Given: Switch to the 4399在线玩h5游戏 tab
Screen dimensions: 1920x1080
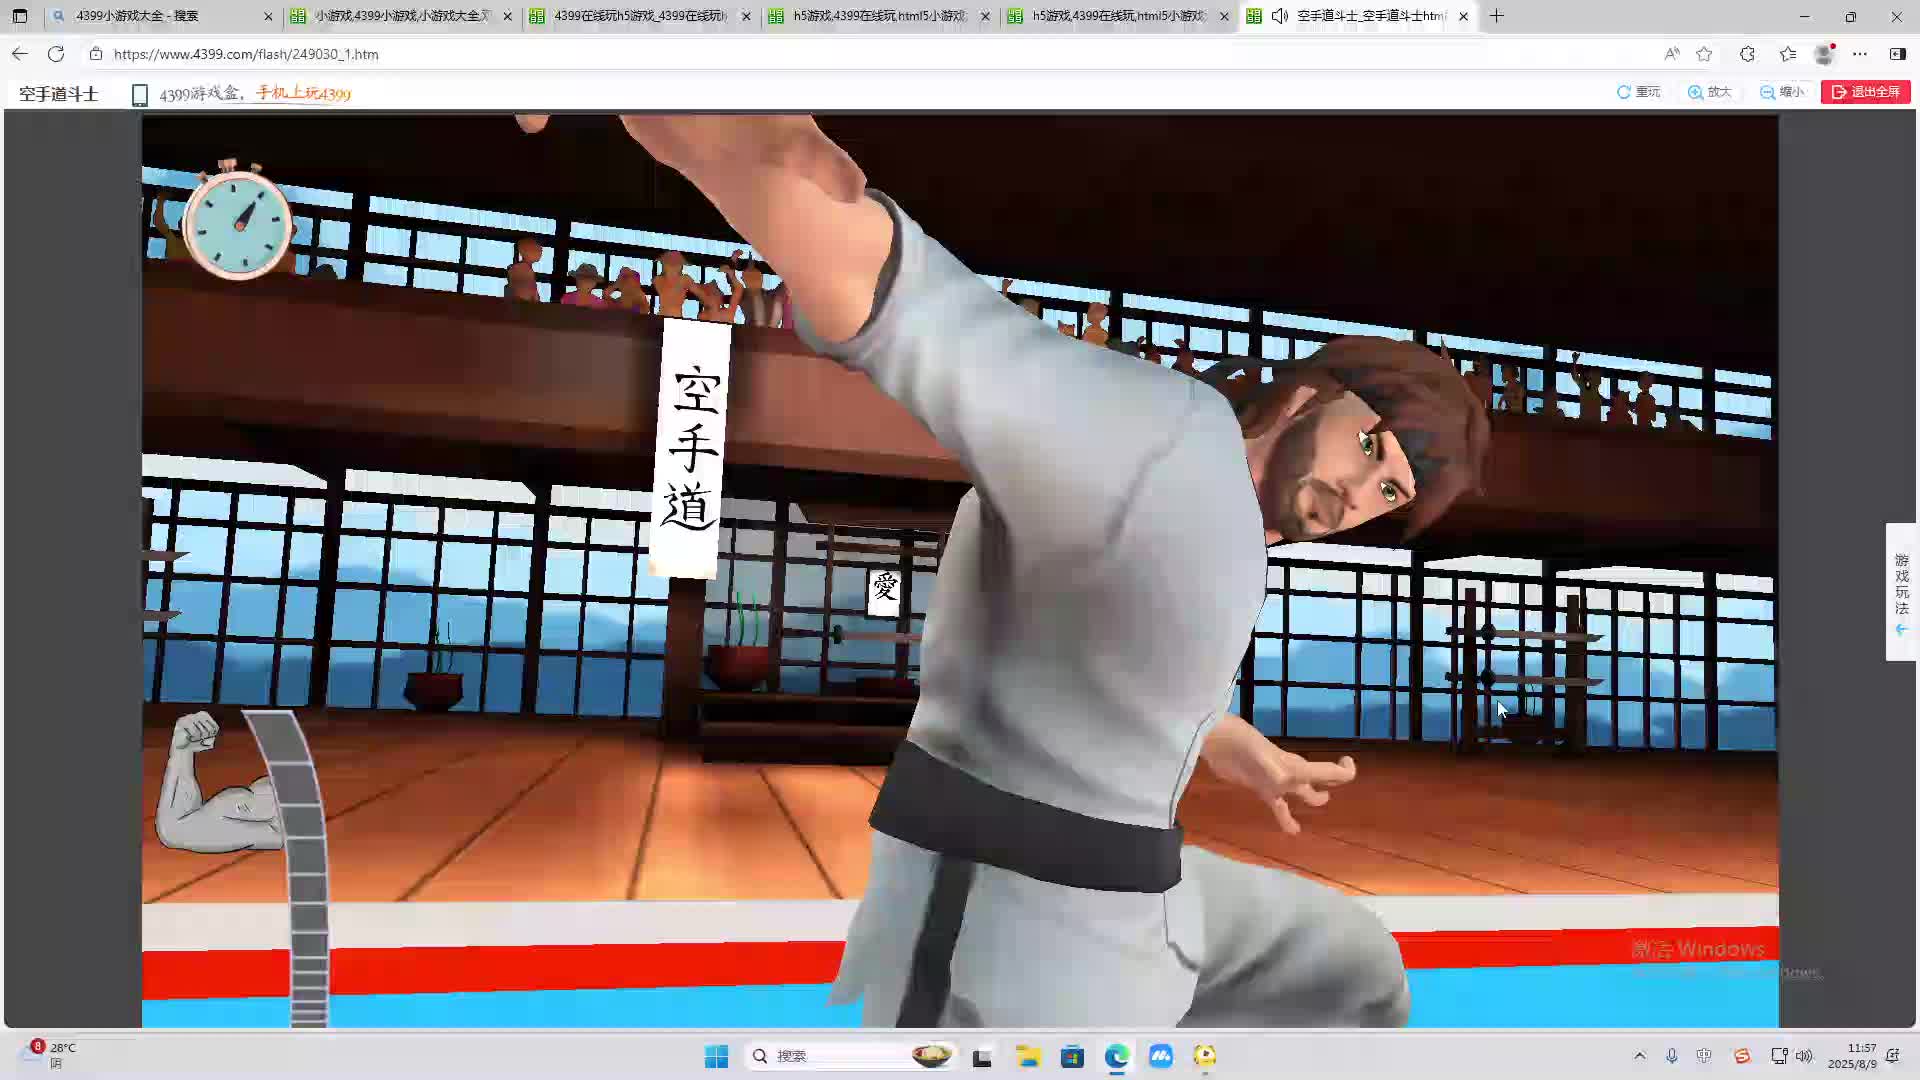Looking at the screenshot, I should coord(640,16).
